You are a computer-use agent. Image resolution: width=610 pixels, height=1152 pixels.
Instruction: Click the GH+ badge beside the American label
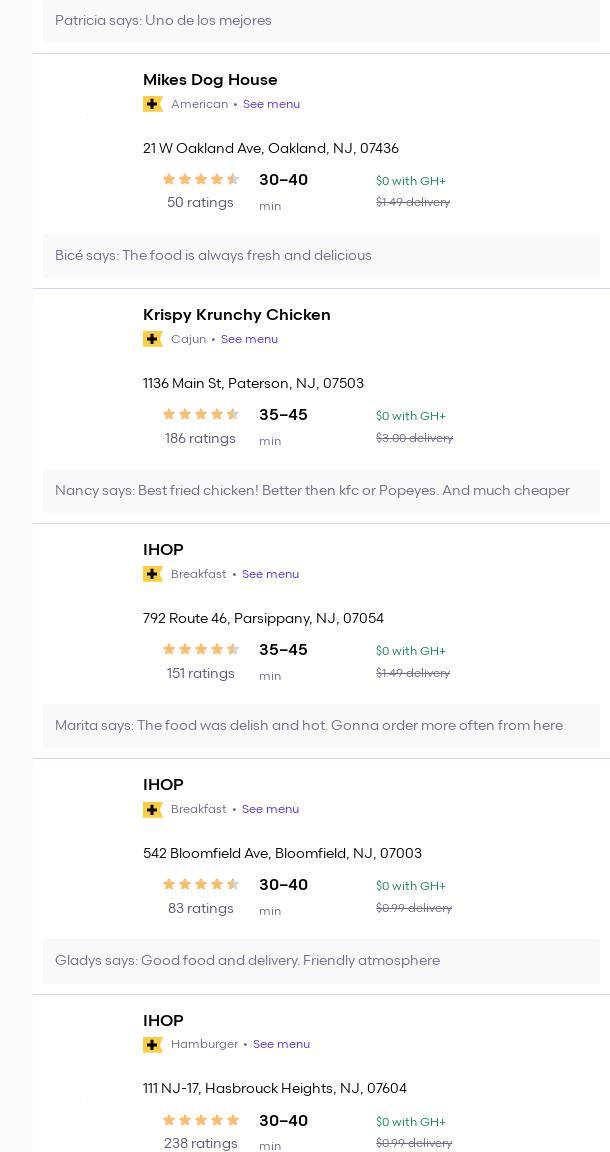tap(153, 104)
